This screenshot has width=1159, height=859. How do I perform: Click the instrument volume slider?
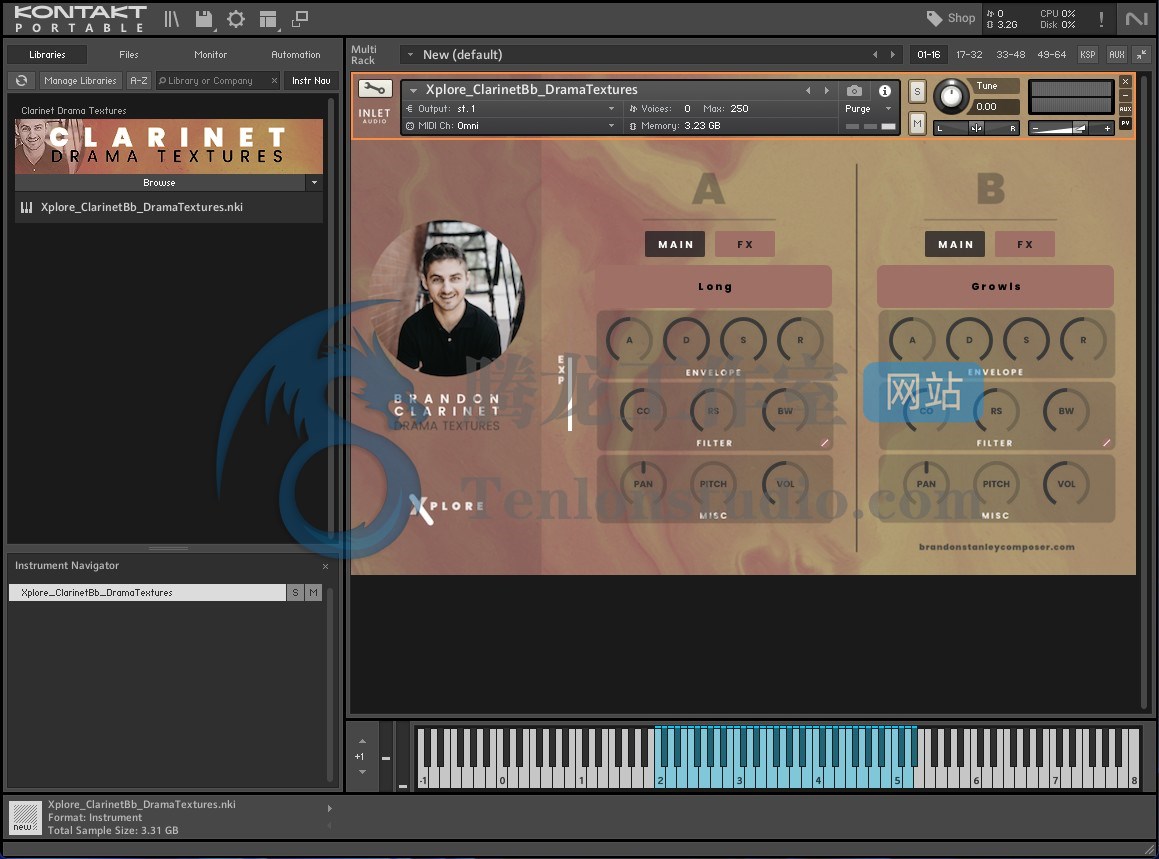(x=1071, y=129)
